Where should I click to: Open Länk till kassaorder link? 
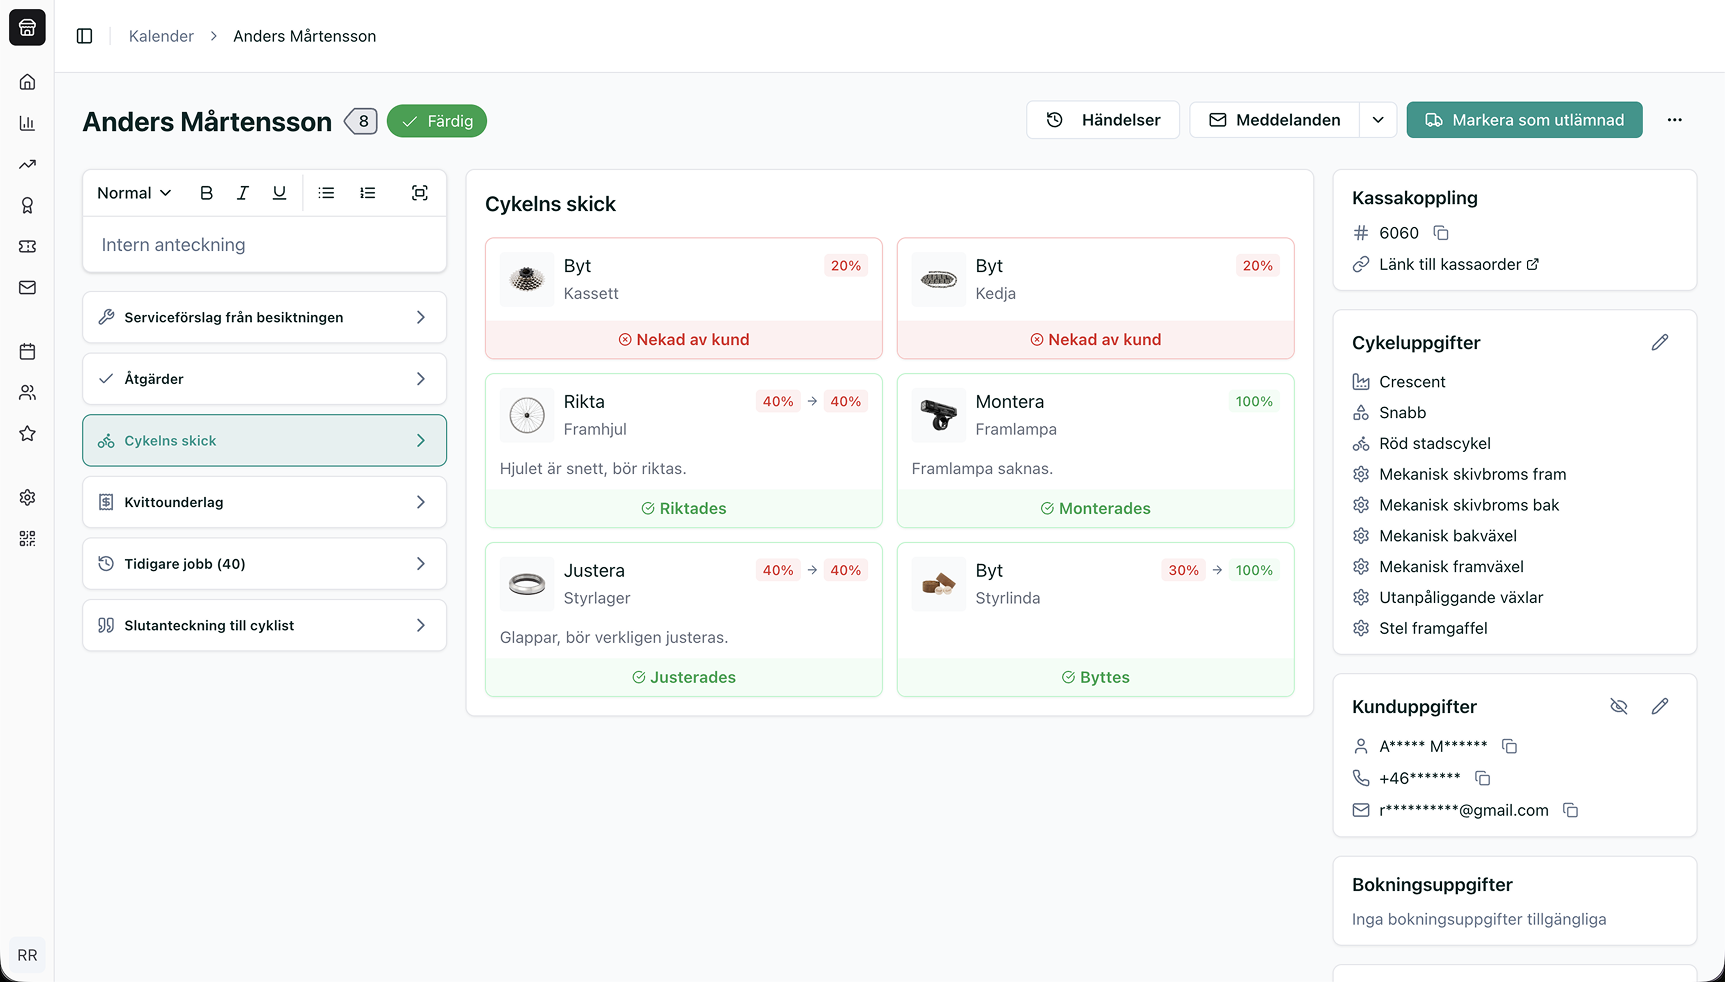(x=1458, y=265)
